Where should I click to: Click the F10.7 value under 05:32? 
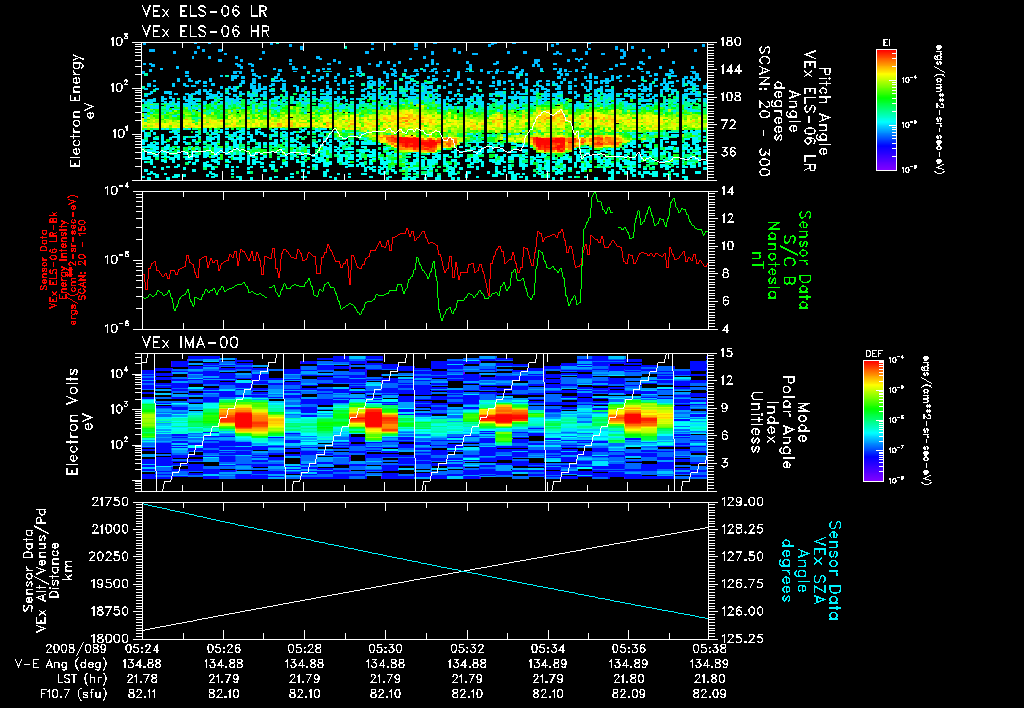(466, 694)
